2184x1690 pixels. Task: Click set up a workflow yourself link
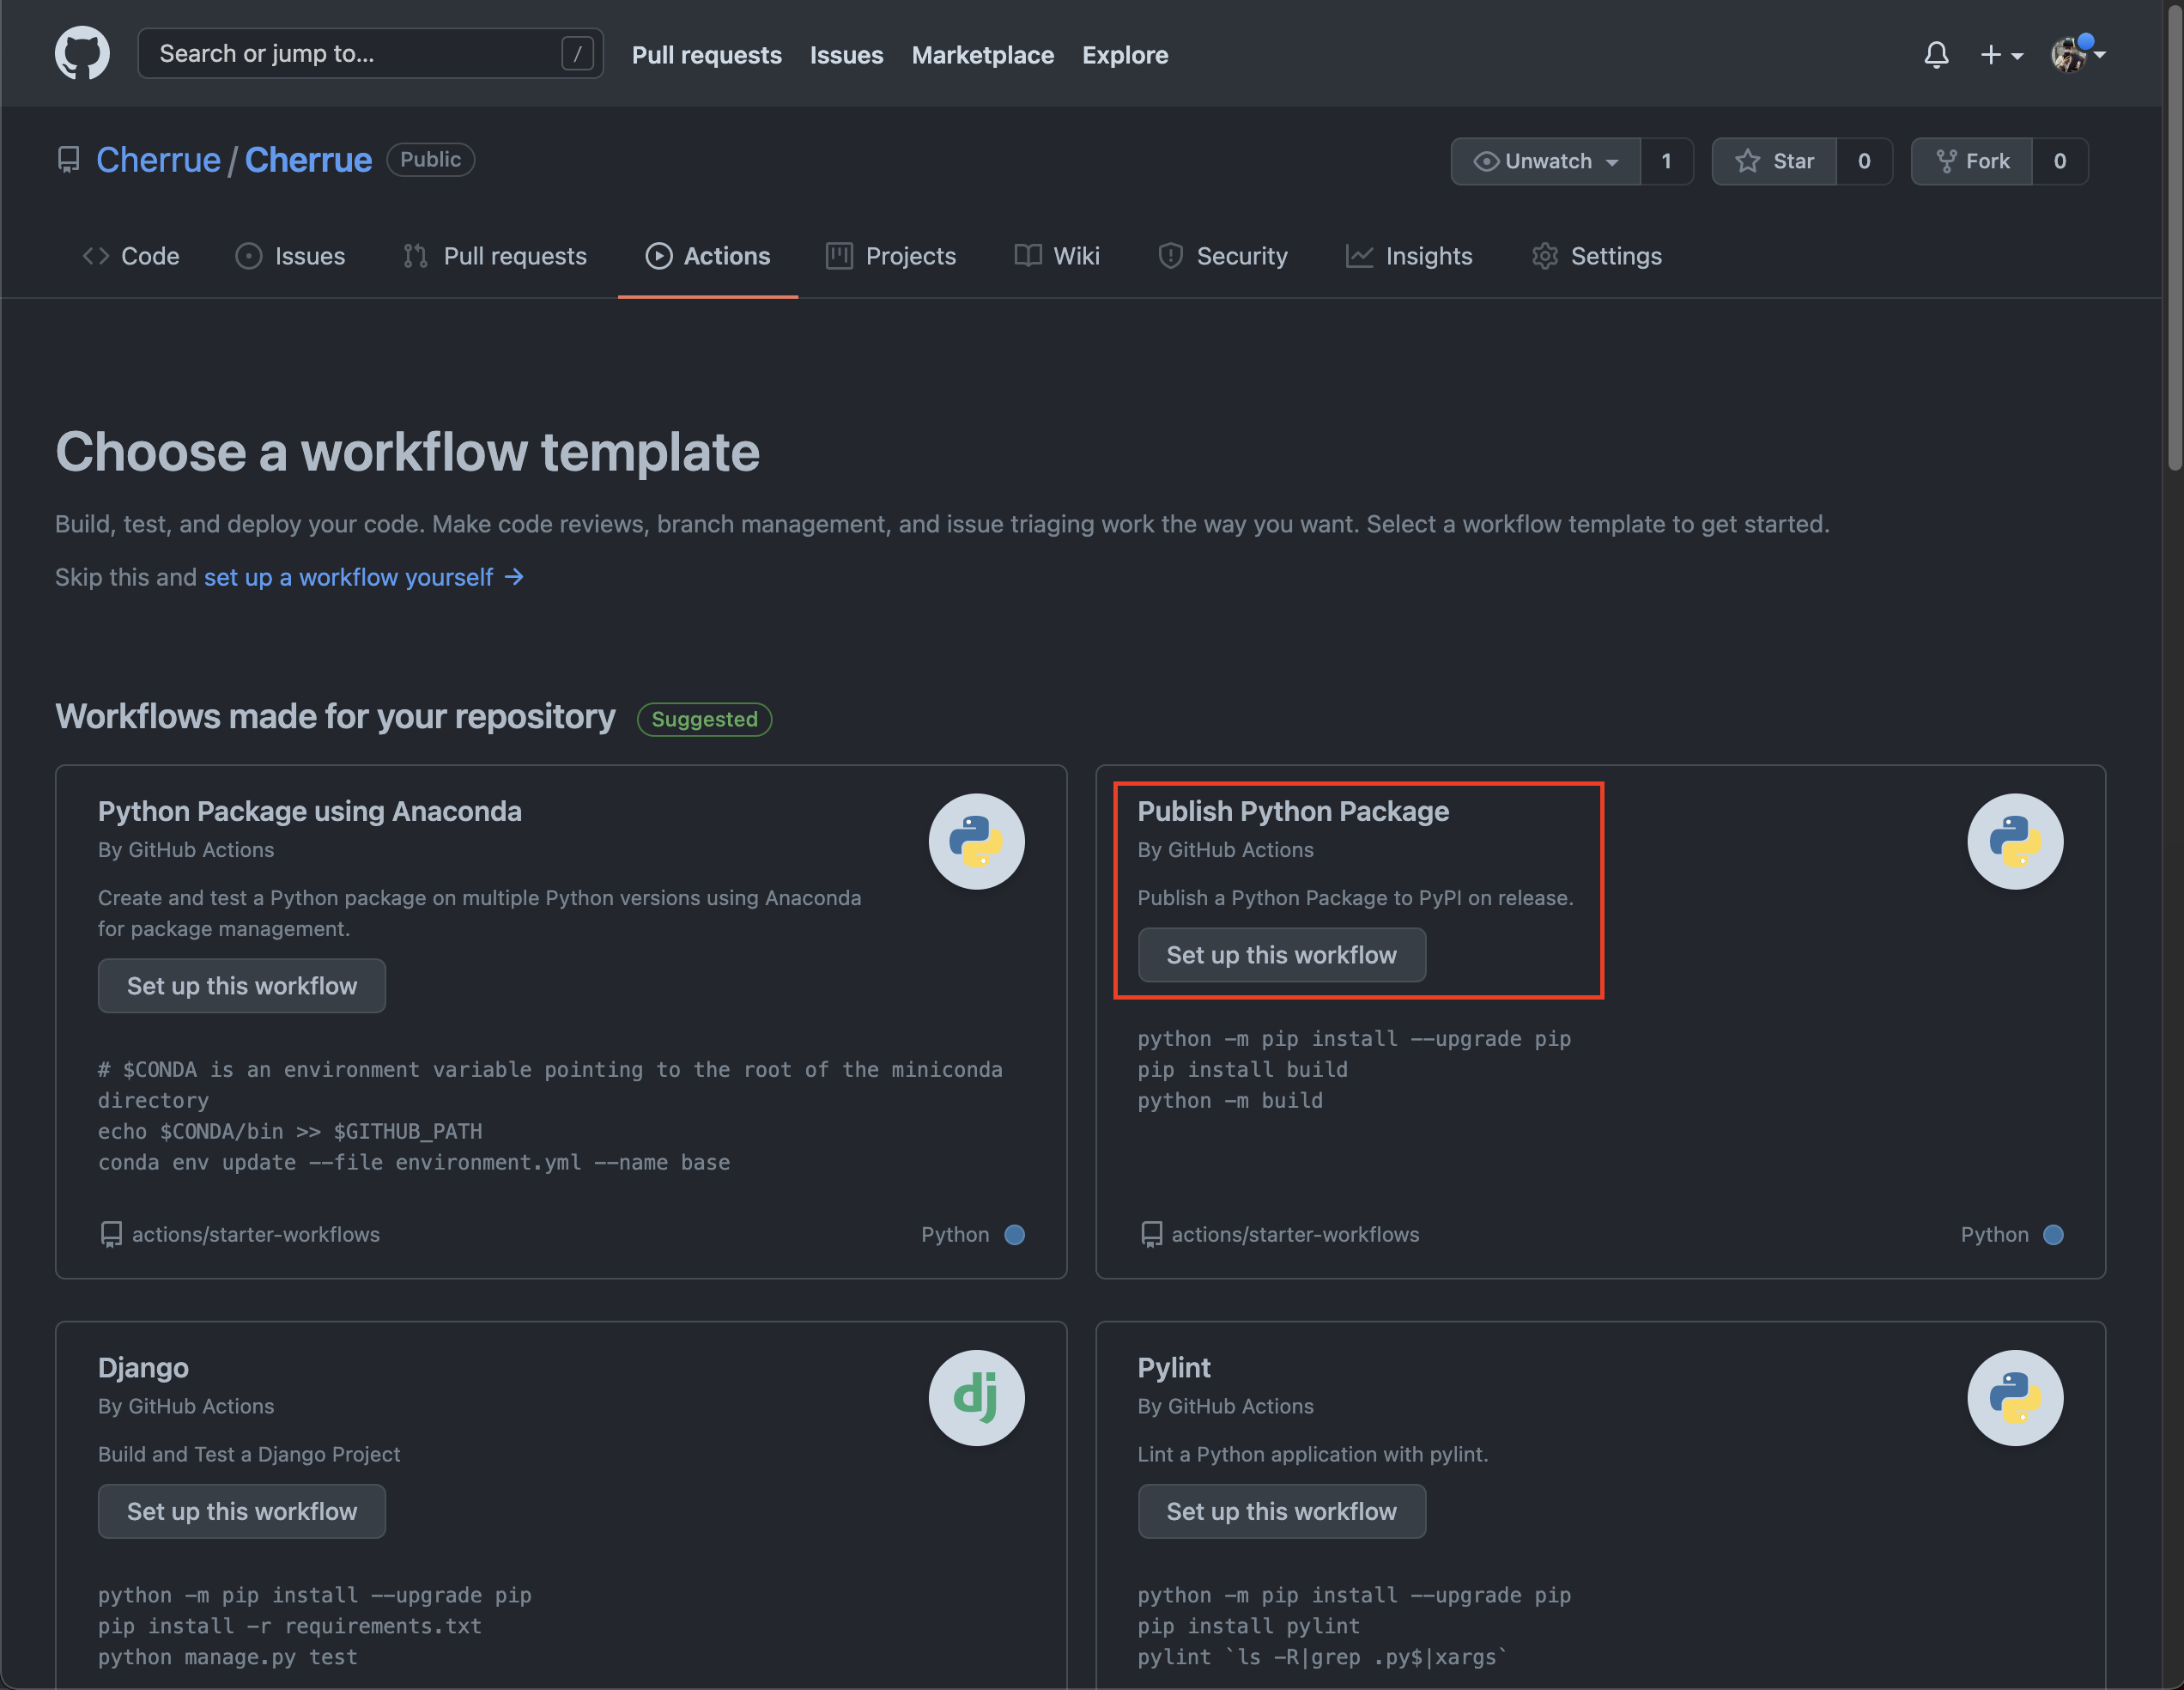pos(364,577)
